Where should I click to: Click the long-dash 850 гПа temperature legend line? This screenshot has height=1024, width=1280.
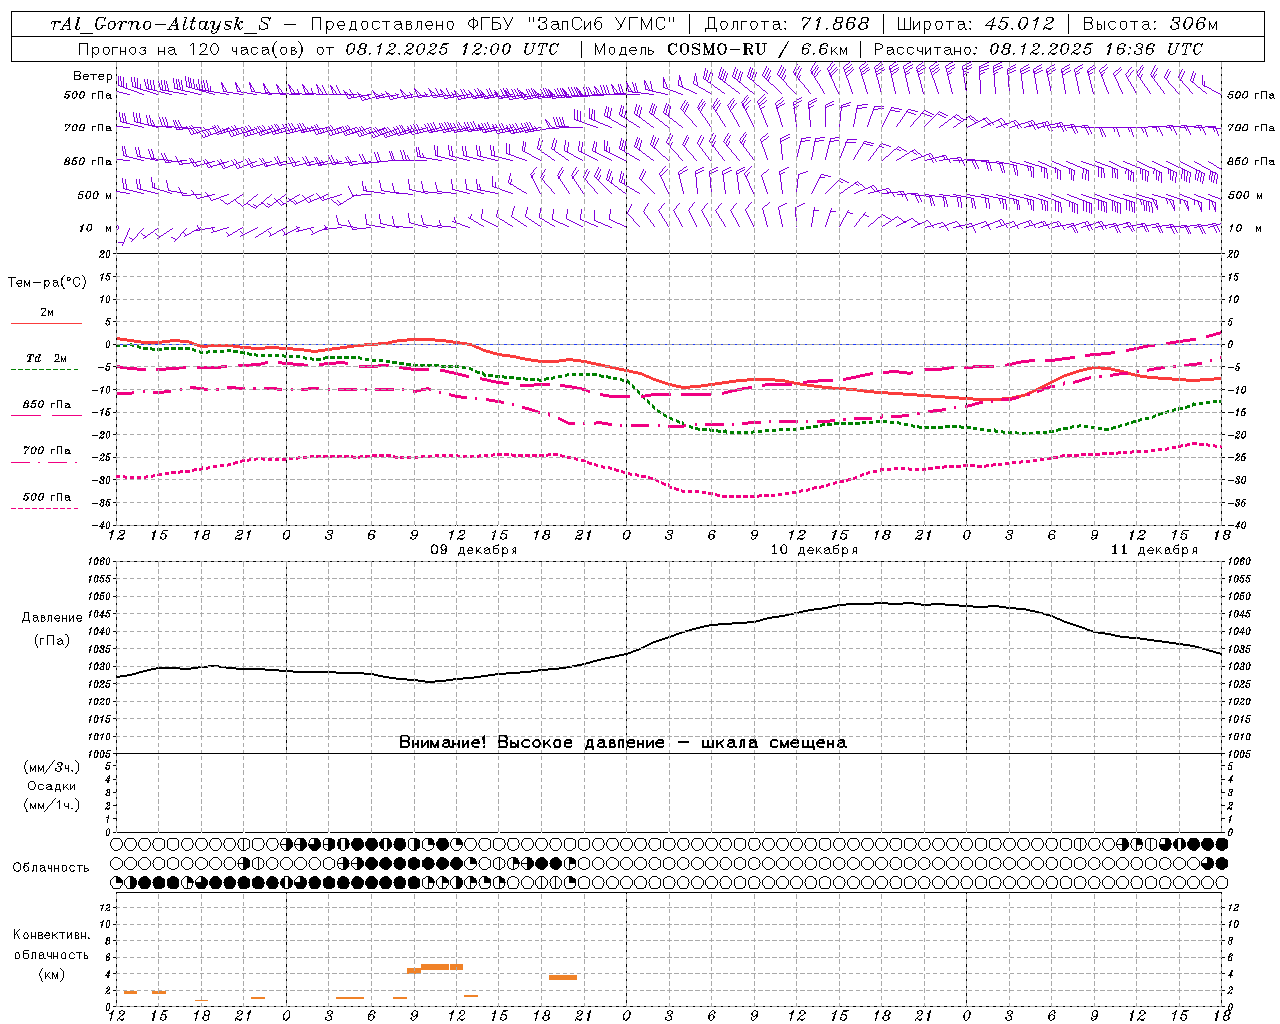coord(46,416)
